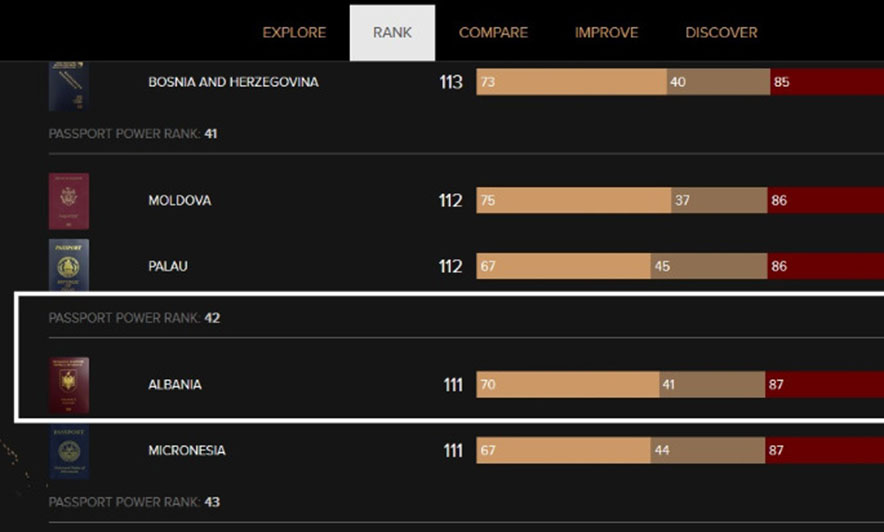Click Albania's mobility score 111
Image resolution: width=884 pixels, height=532 pixels.
[452, 385]
